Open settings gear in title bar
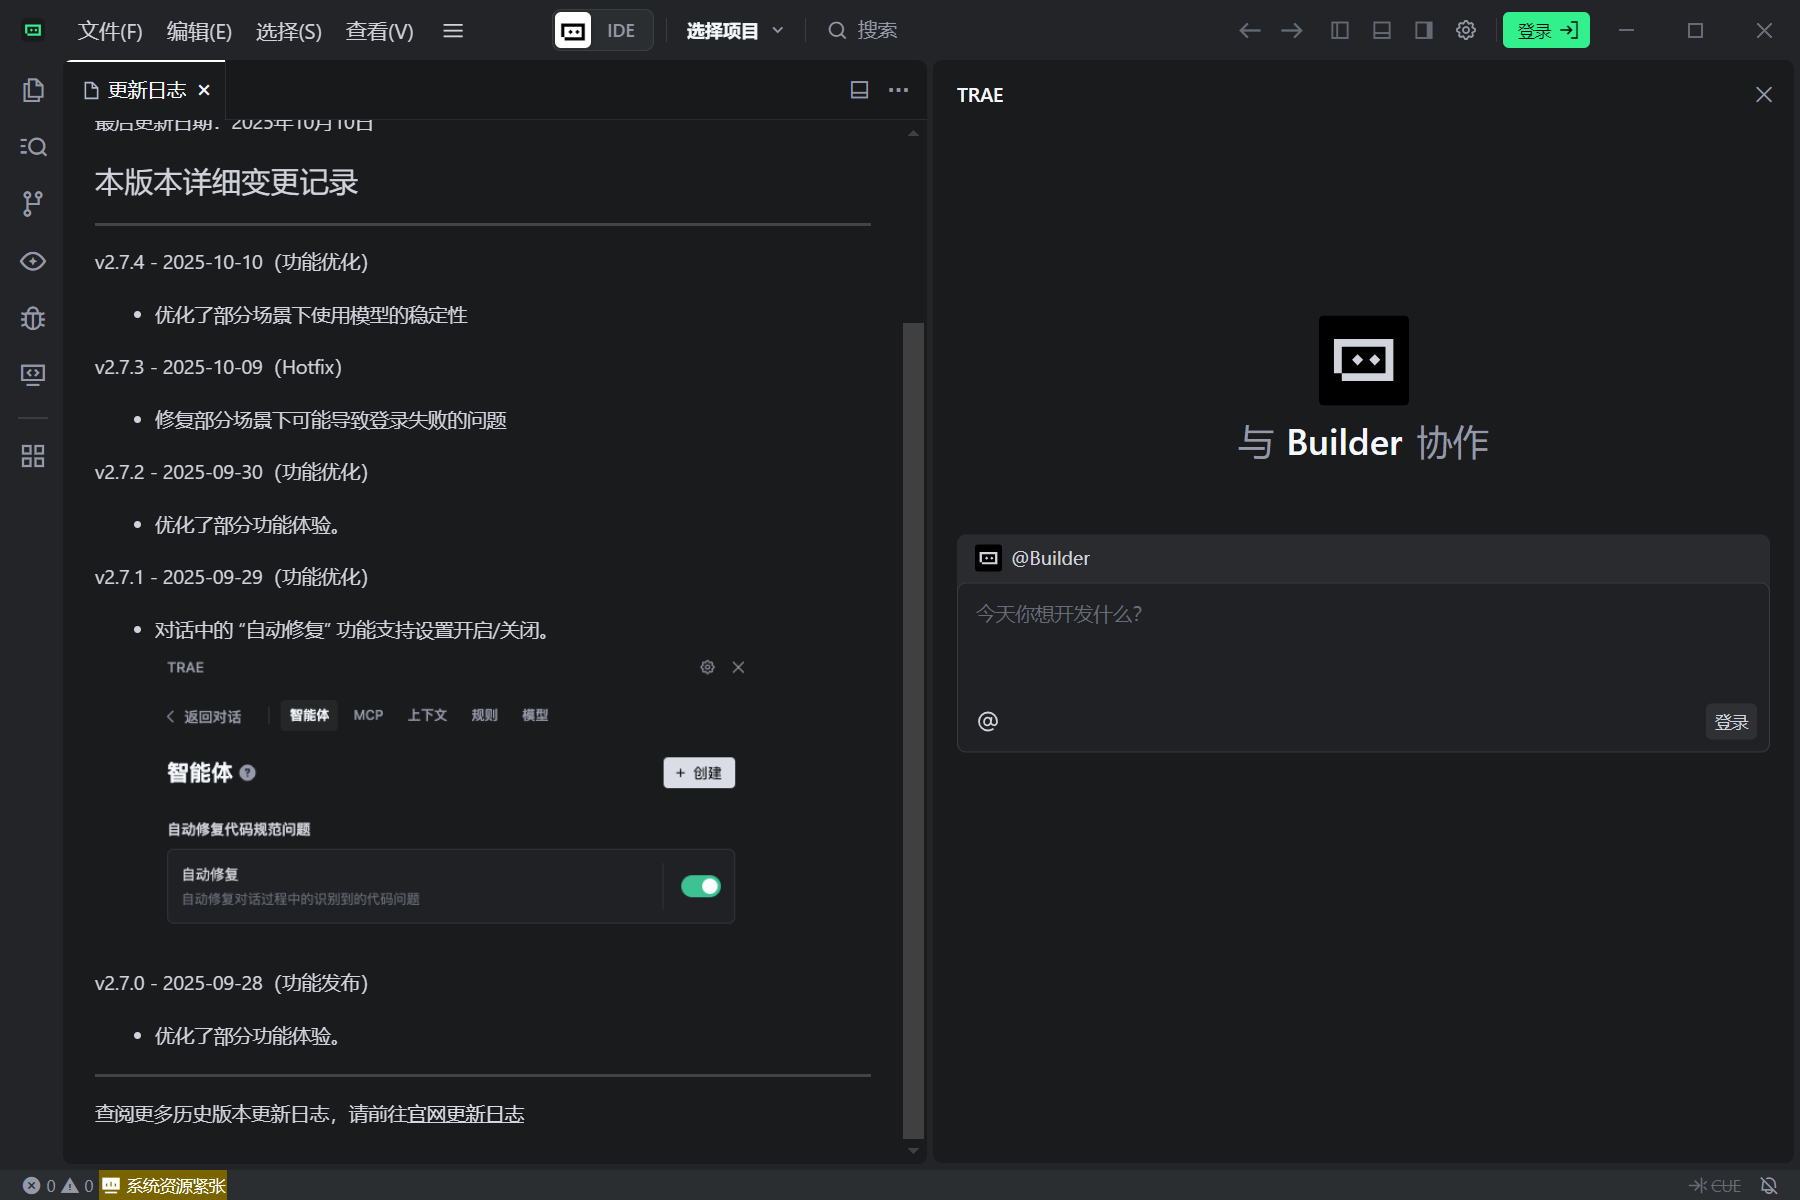The image size is (1800, 1200). [x=1466, y=31]
